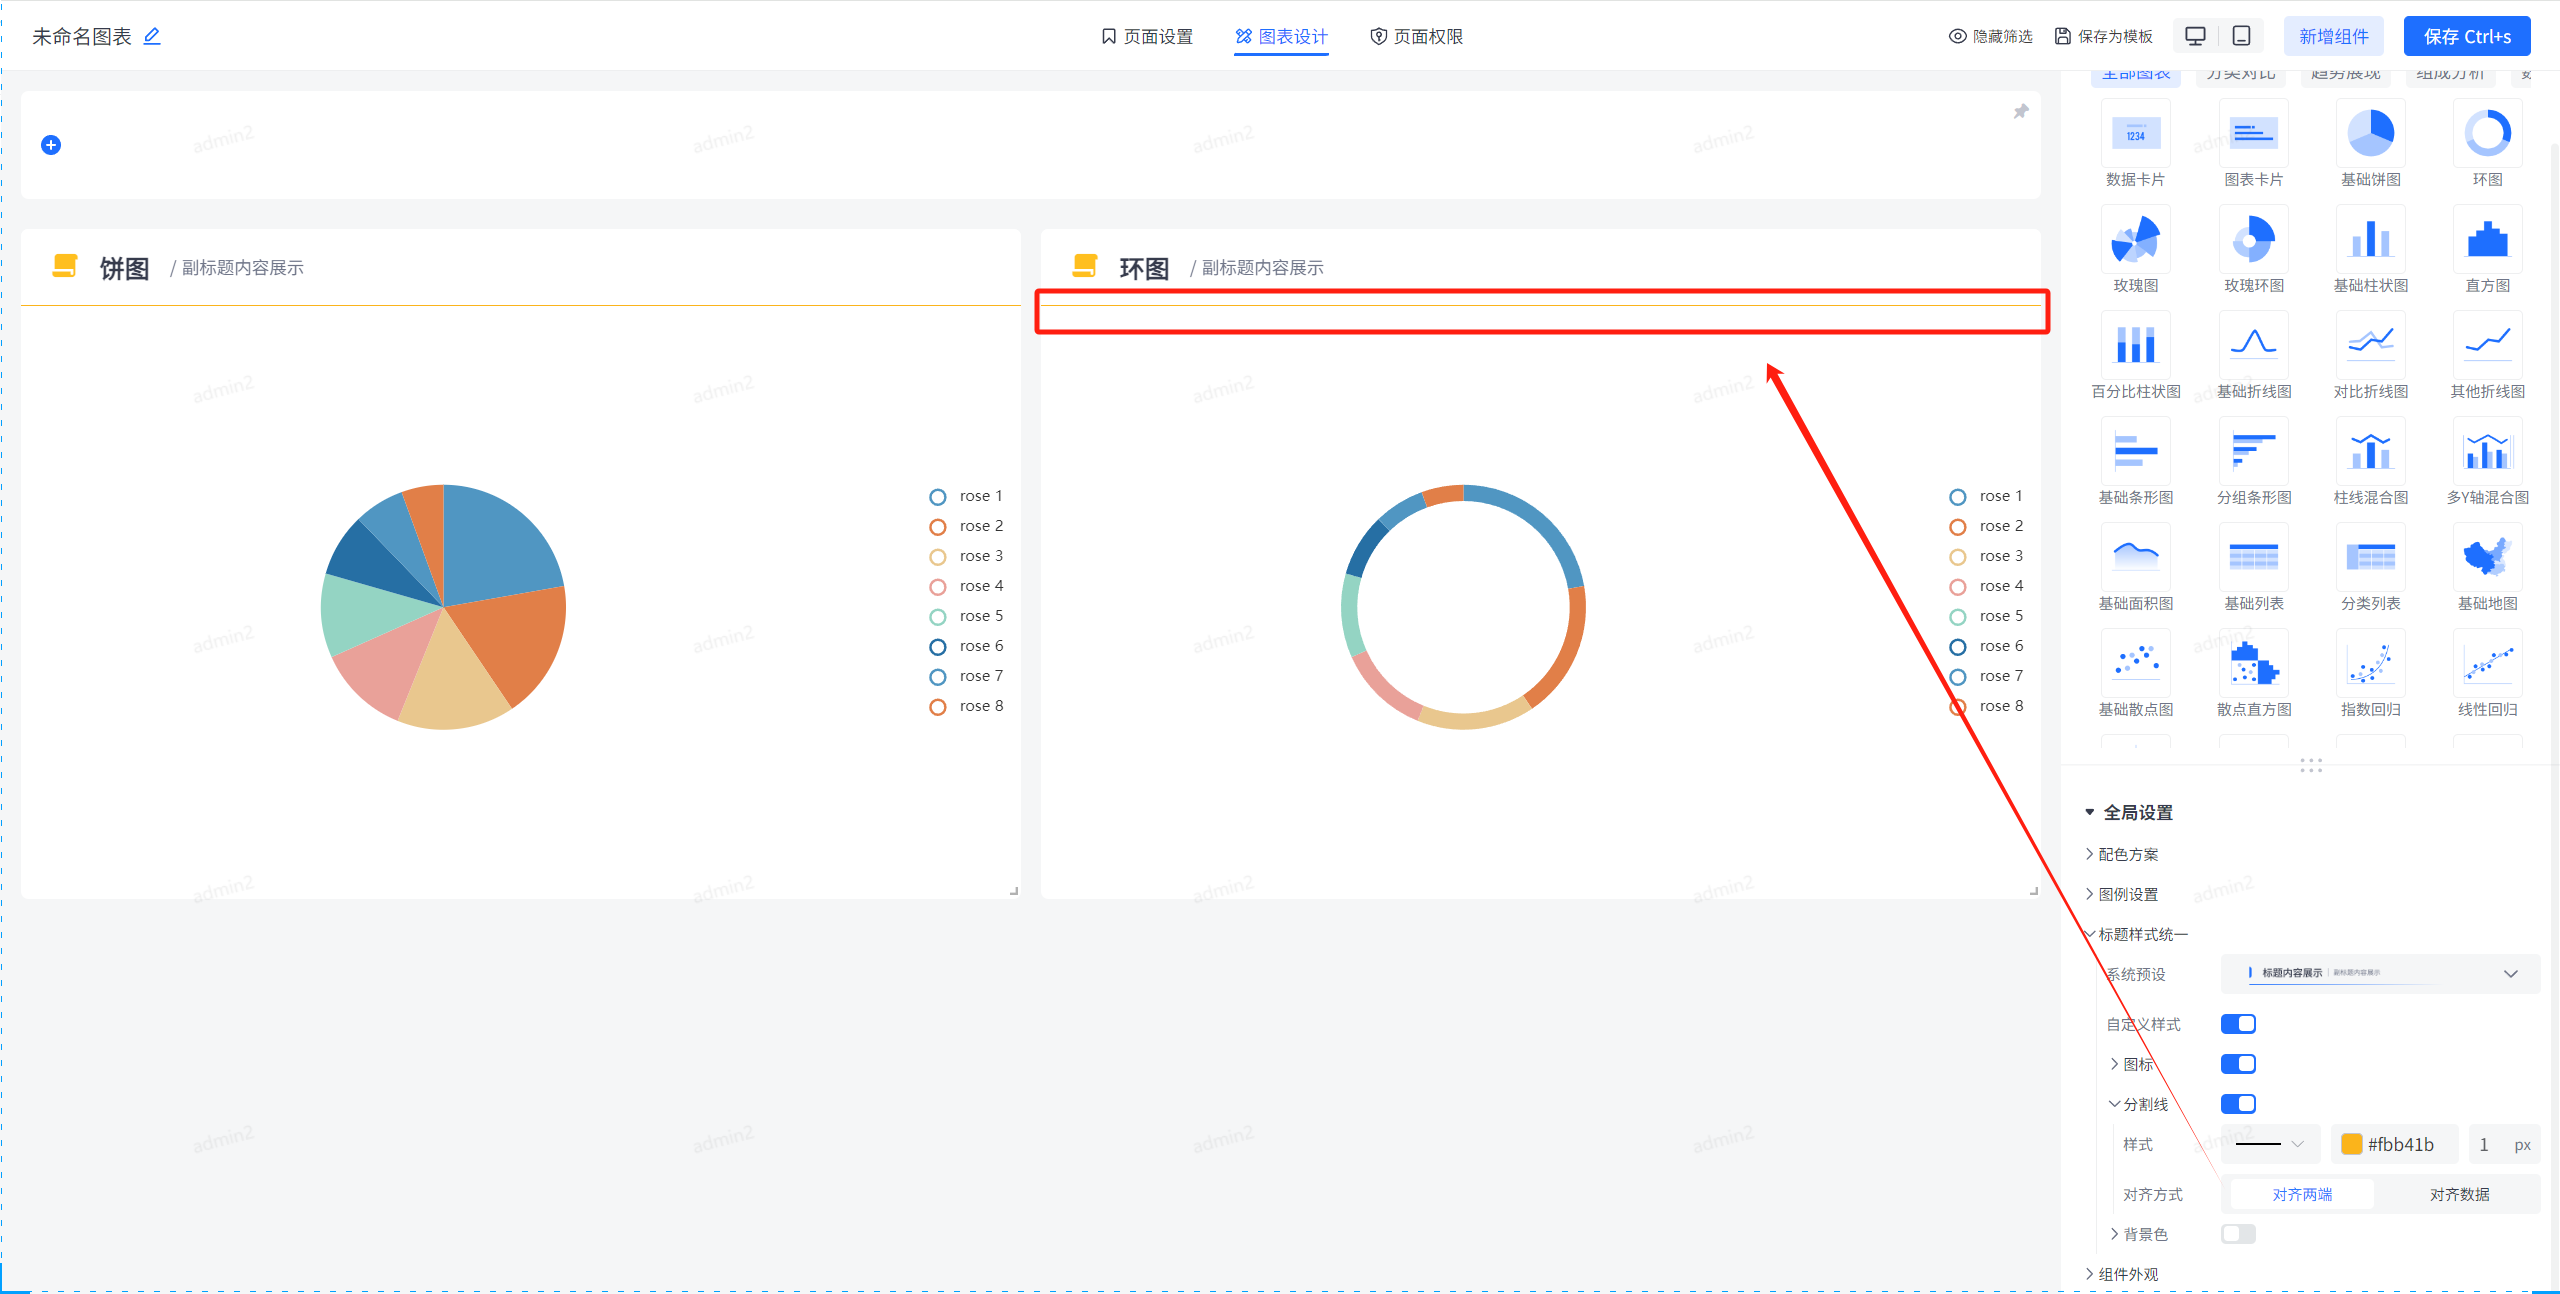The image size is (2560, 1294).
Task: Expand the 配色方案 section
Action: click(2128, 854)
